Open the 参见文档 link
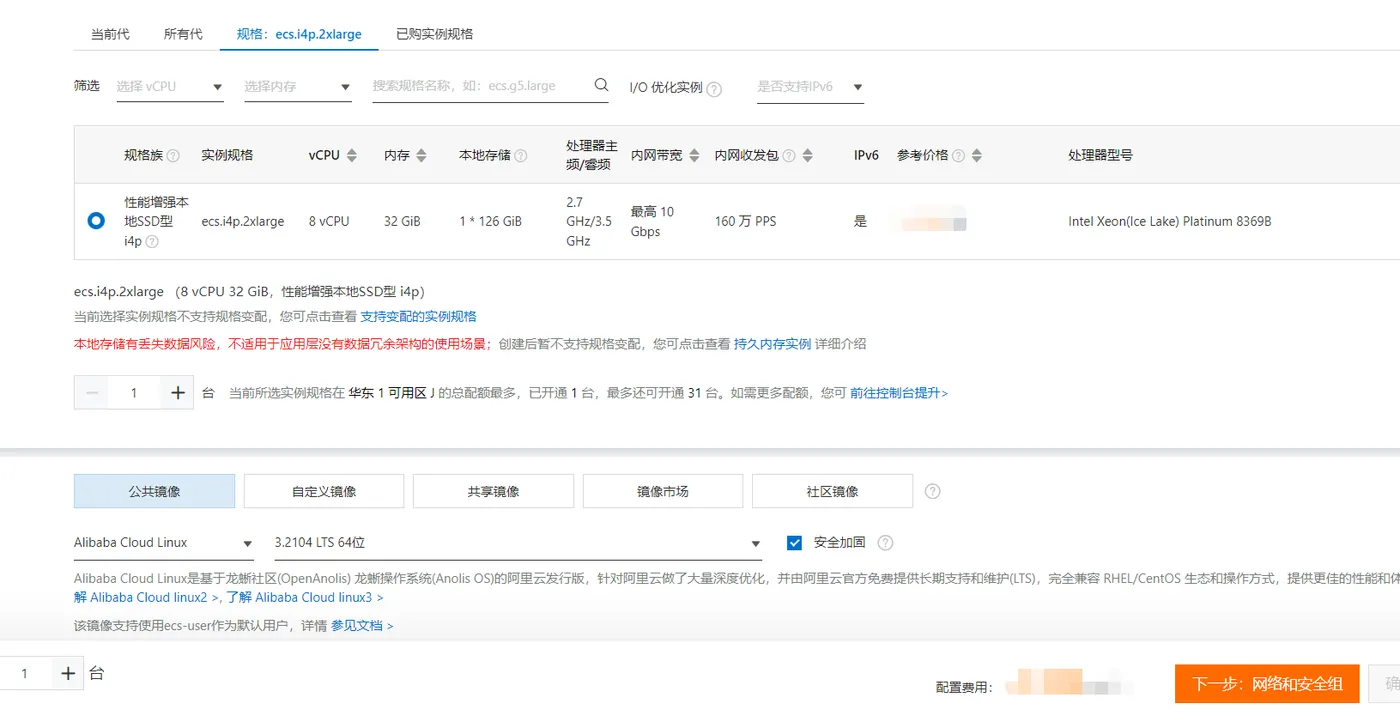This screenshot has width=1400, height=728. 362,626
